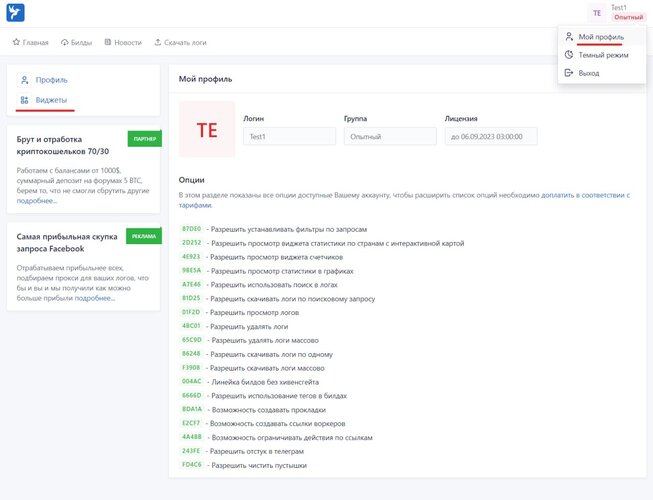Click the Логин field showing Test1
653x500 pixels.
coord(289,137)
